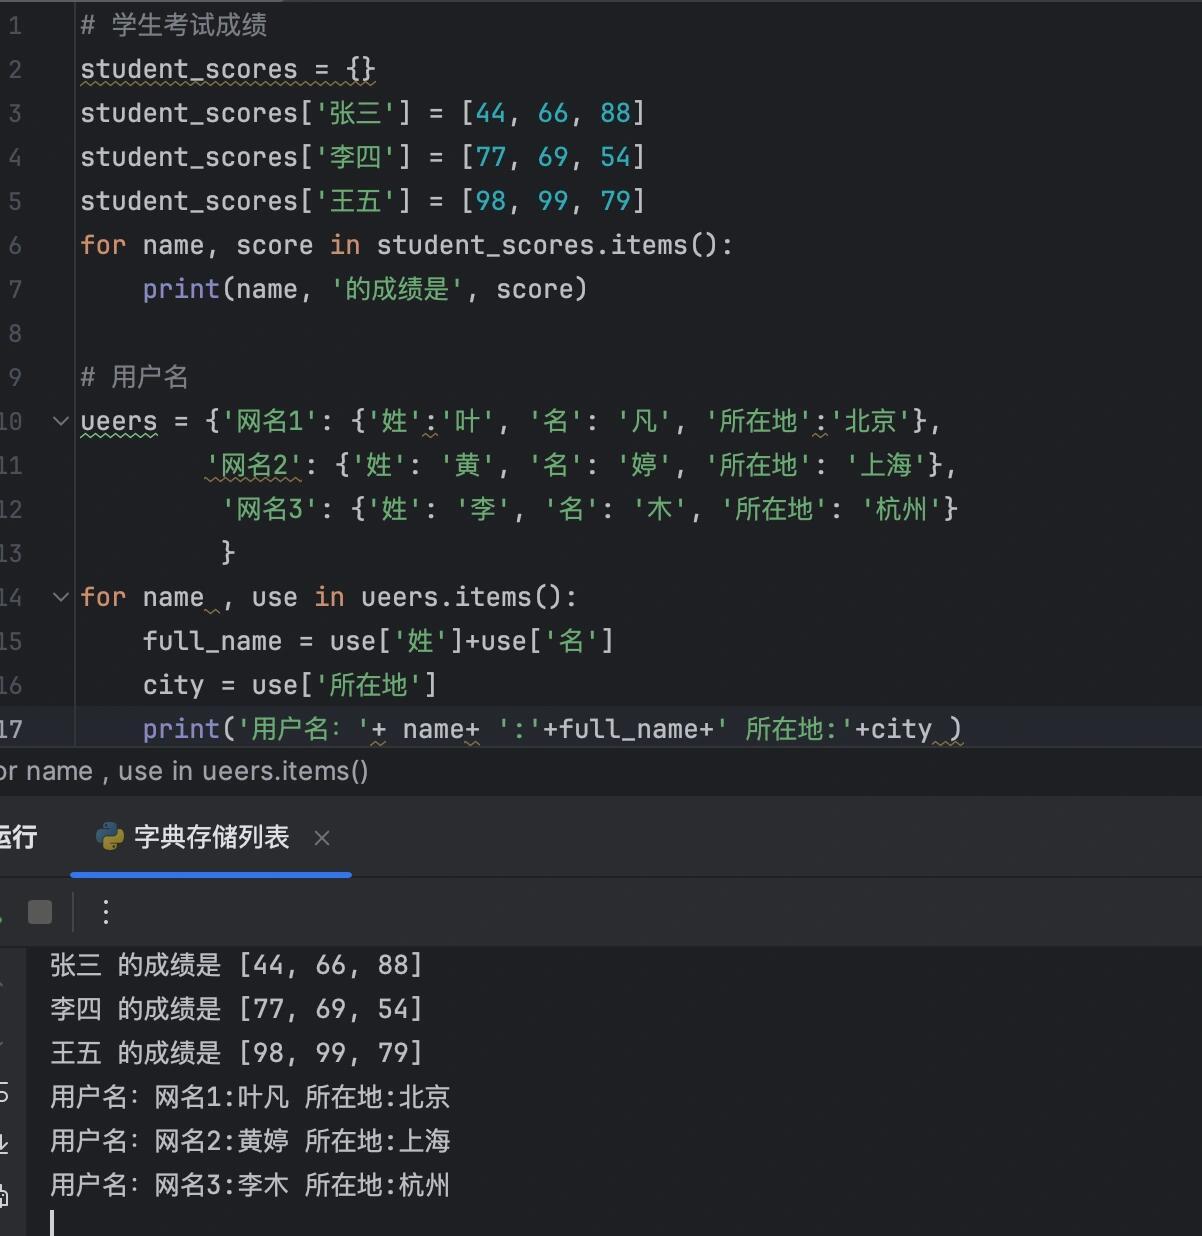Click the '李四' key in the code
The width and height of the screenshot is (1202, 1236).
[355, 157]
